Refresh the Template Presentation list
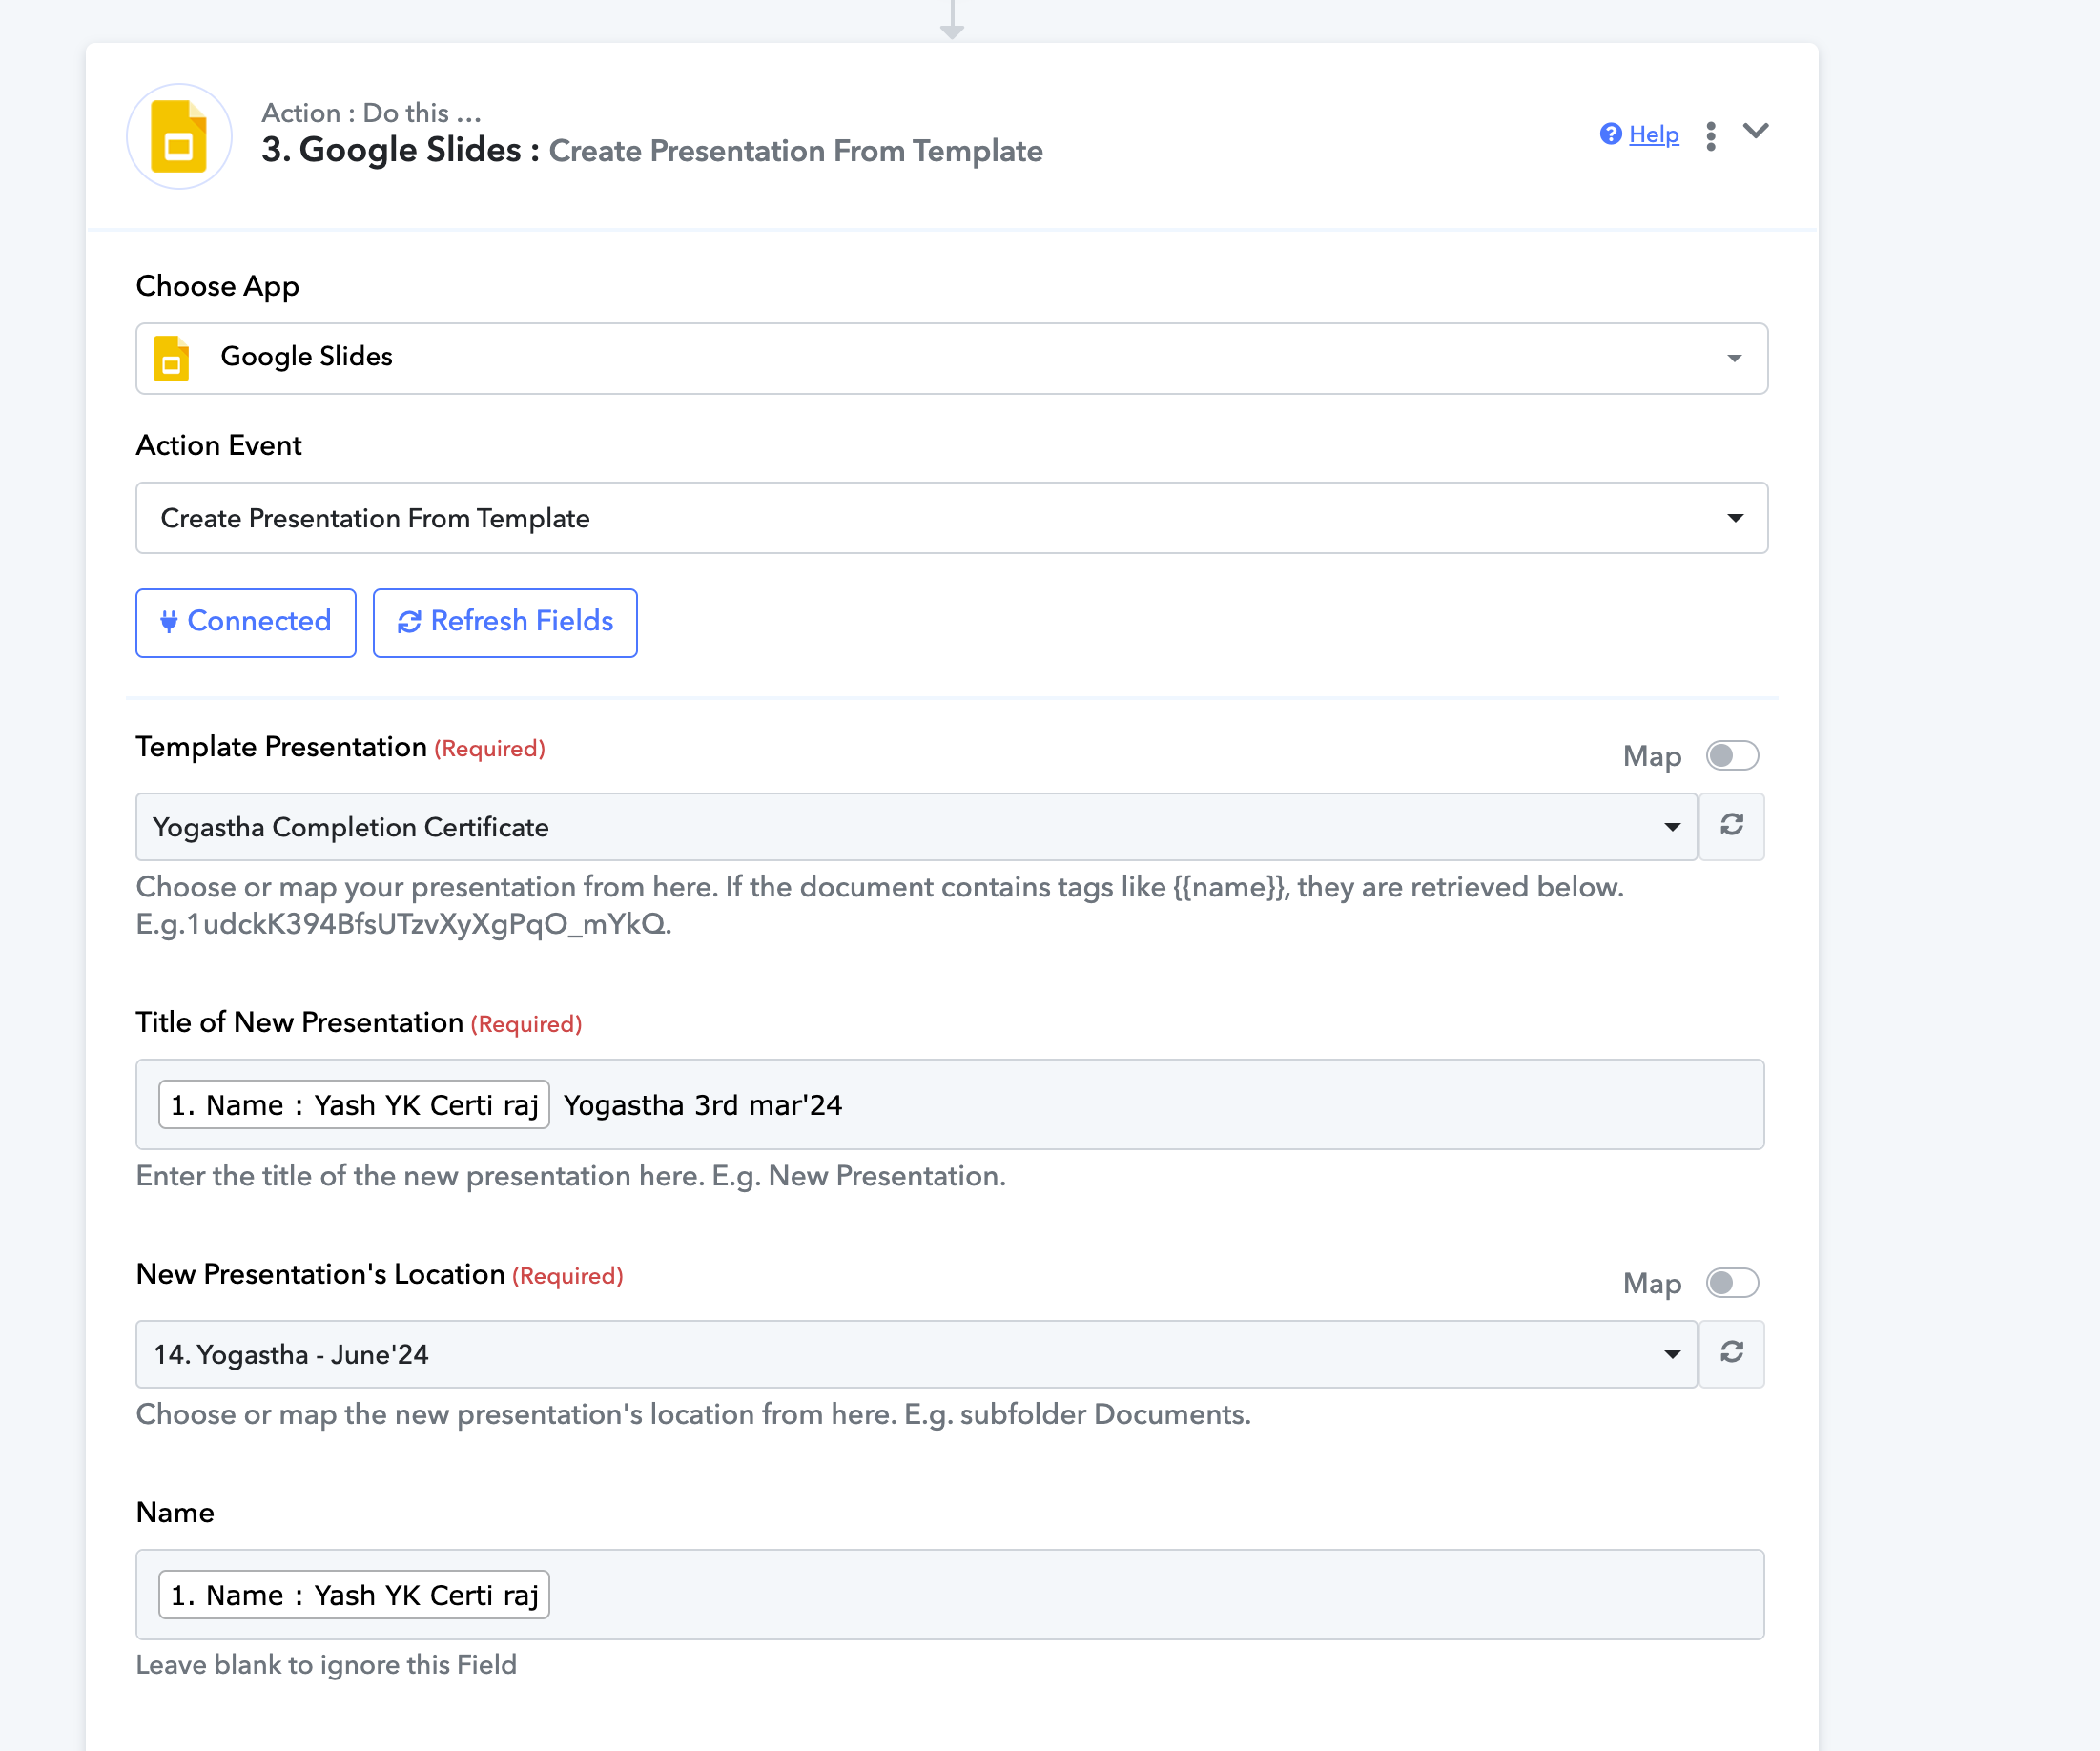Screen dimensions: 2100x1751 tap(1732, 826)
